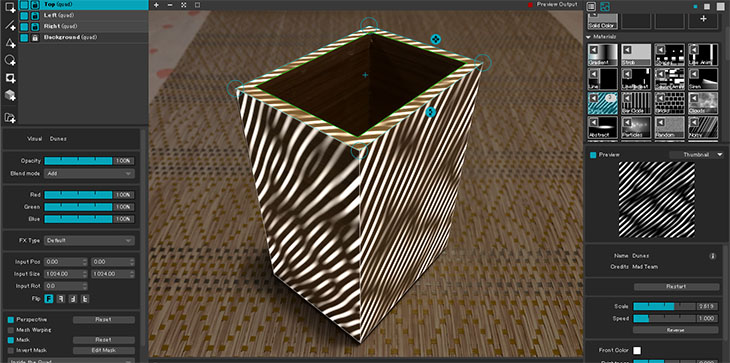Adjust the Opacity slider
The image size is (730, 363).
tap(78, 161)
